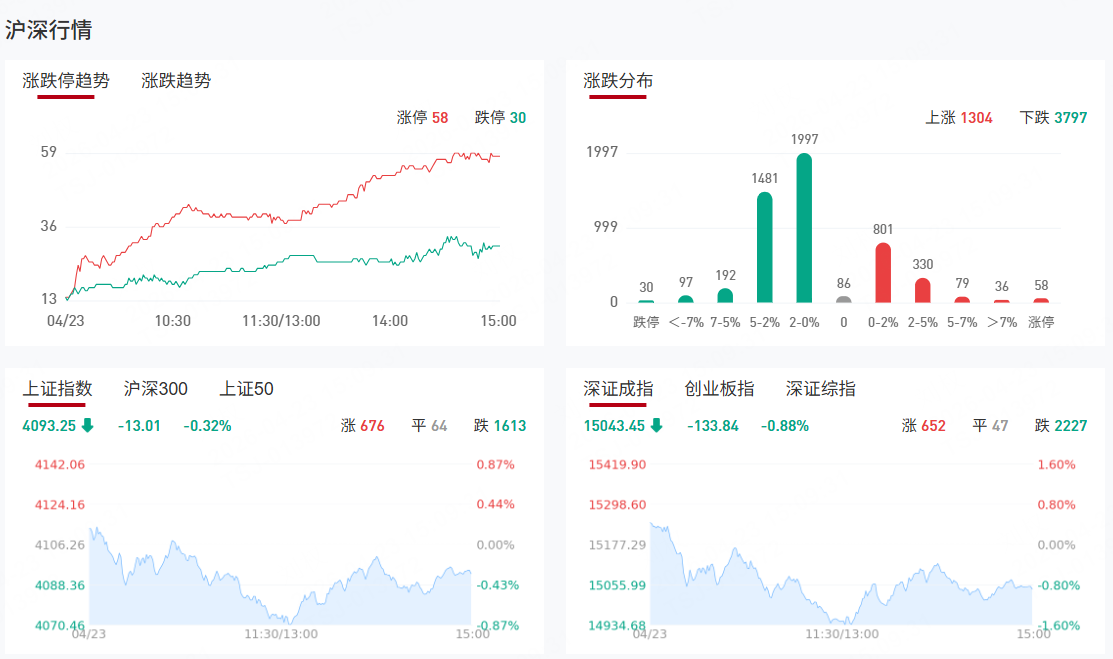Open the 沪深300 index tab
The height and width of the screenshot is (659, 1113).
point(155,389)
